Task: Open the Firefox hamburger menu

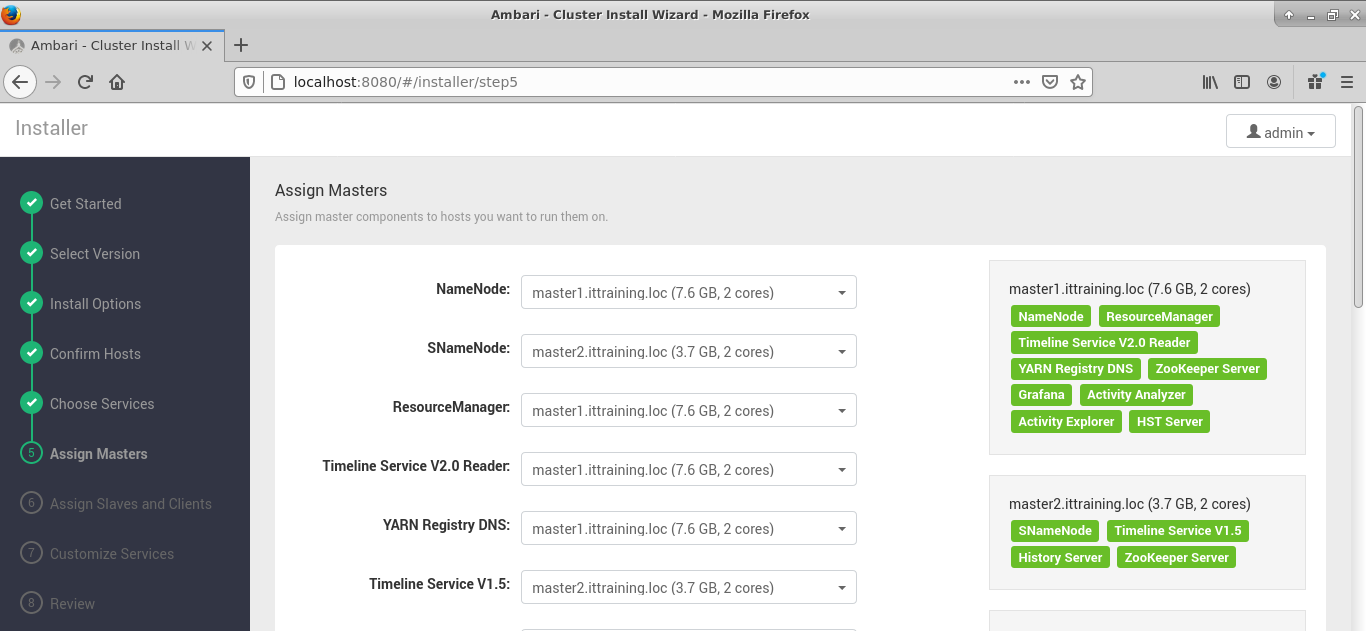Action: click(1346, 82)
